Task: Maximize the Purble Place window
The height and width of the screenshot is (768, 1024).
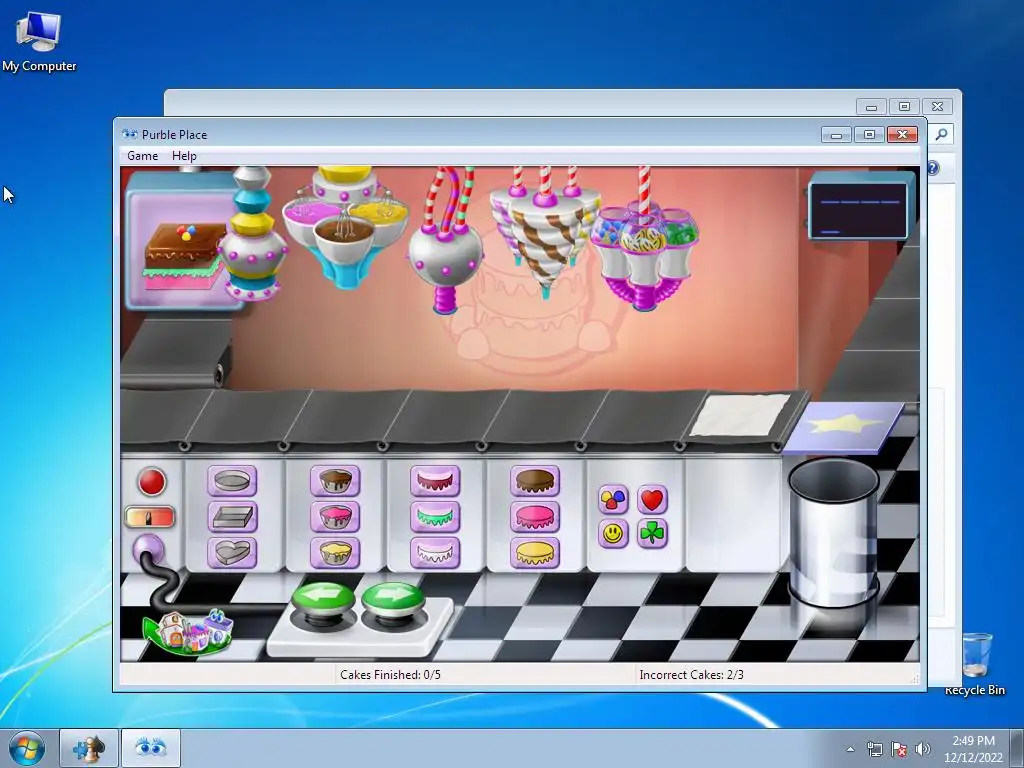Action: click(869, 135)
